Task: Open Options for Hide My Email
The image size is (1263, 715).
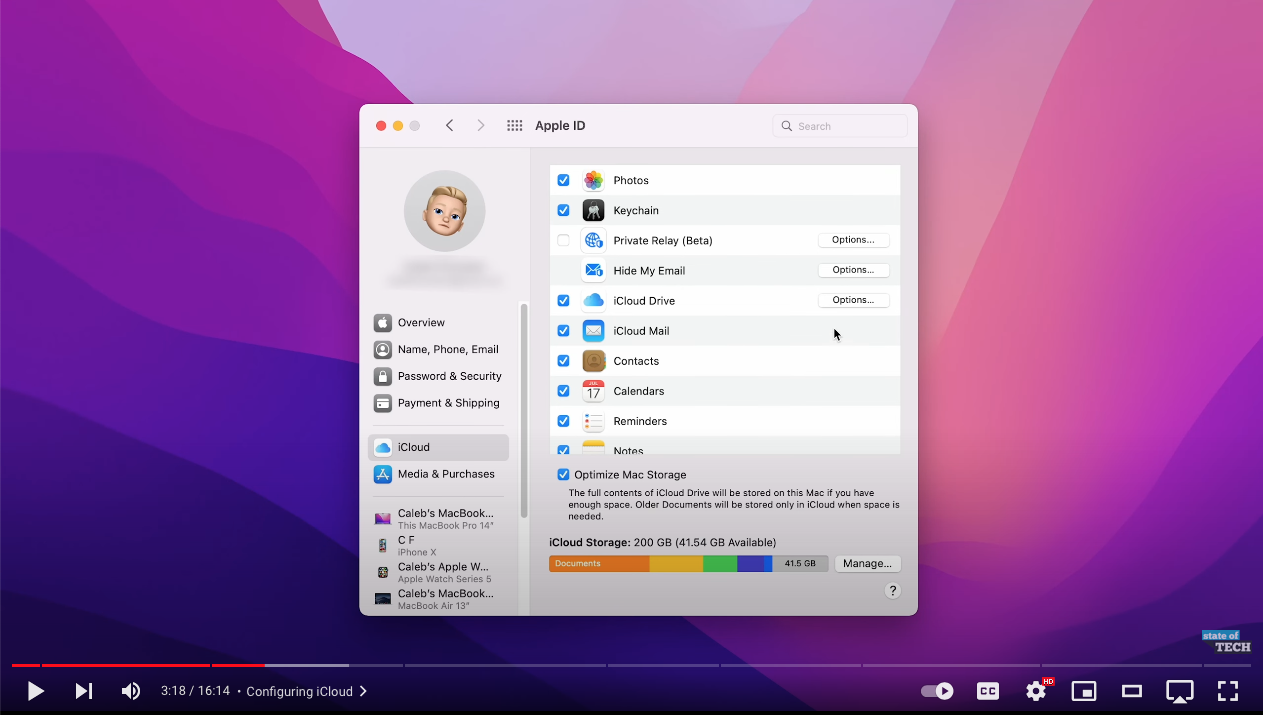Action: 853,270
